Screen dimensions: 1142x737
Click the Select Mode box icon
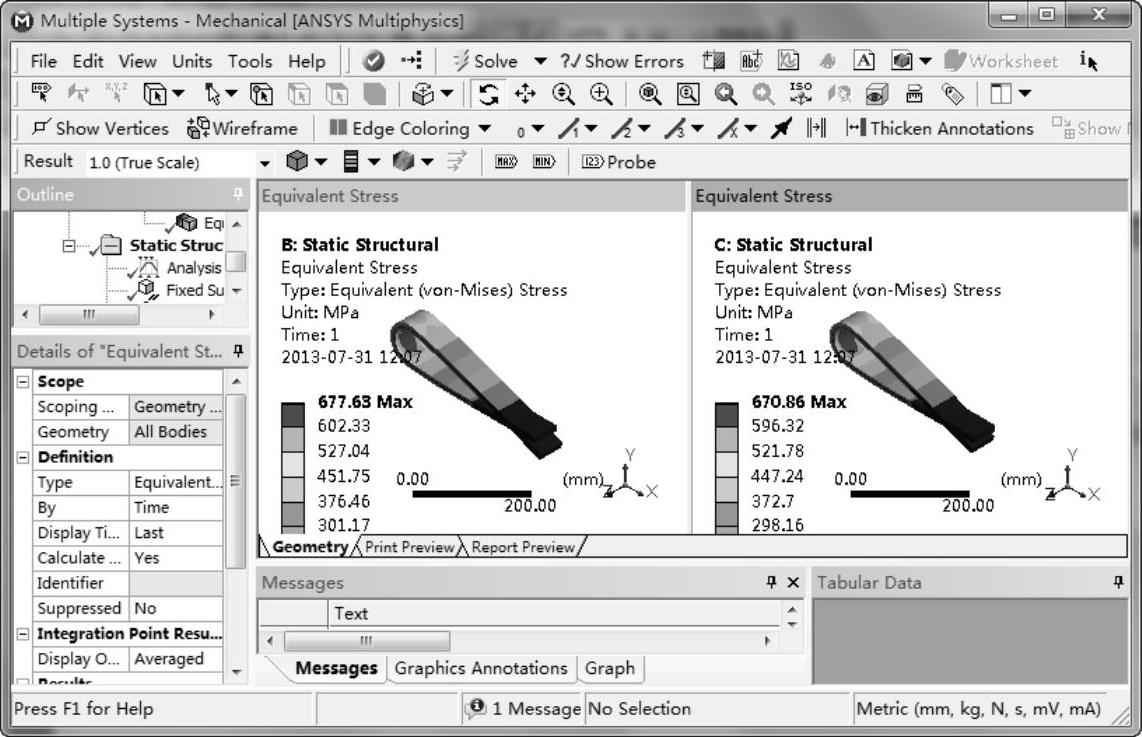pos(154,94)
